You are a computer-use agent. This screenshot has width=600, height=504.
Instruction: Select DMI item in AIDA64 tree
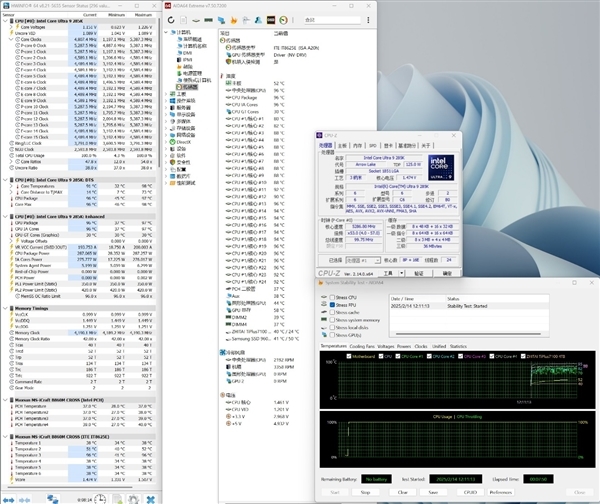184,53
